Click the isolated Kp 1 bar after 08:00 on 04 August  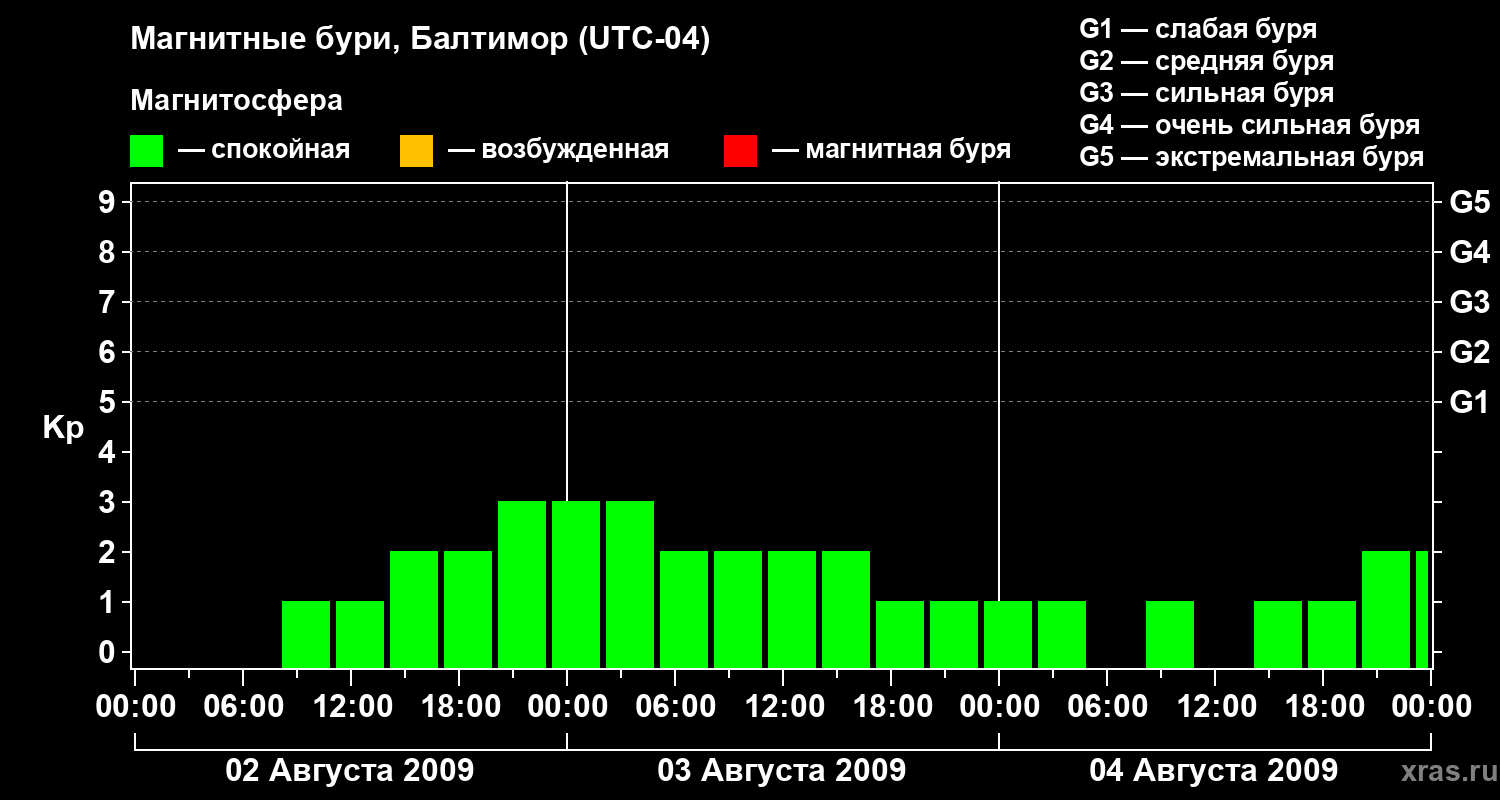tap(1170, 634)
